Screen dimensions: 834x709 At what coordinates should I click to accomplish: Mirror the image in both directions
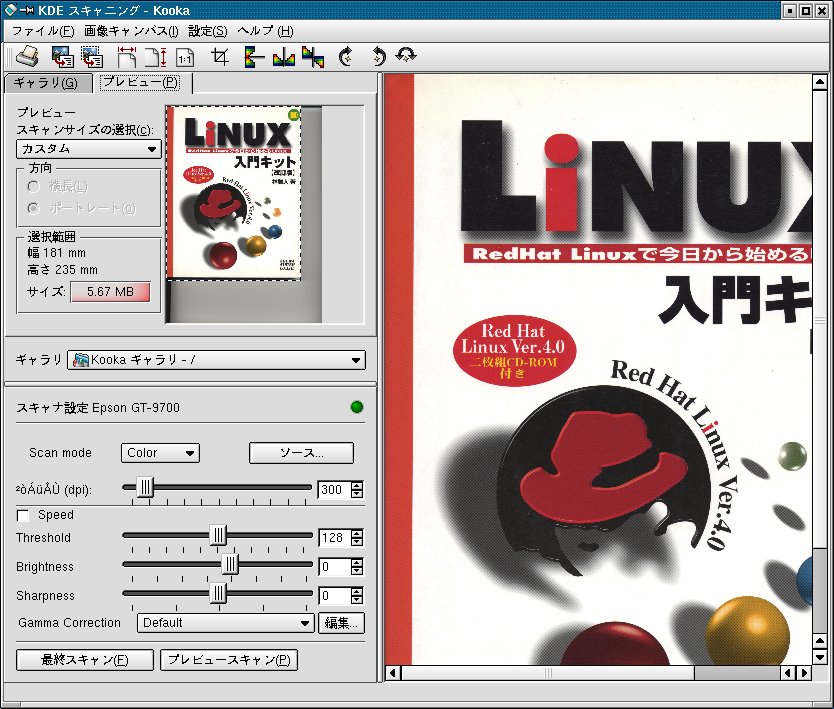coord(313,56)
